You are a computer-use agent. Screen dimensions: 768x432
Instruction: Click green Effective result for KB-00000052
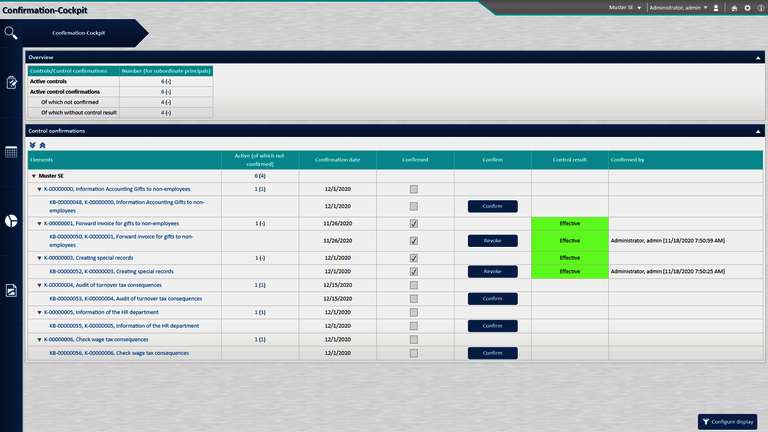(570, 271)
